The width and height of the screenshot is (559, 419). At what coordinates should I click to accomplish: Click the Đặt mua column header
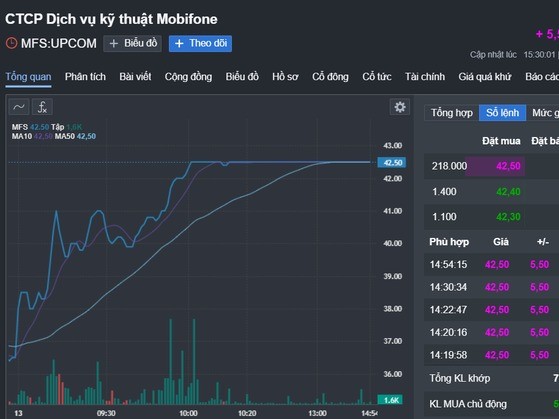501,141
